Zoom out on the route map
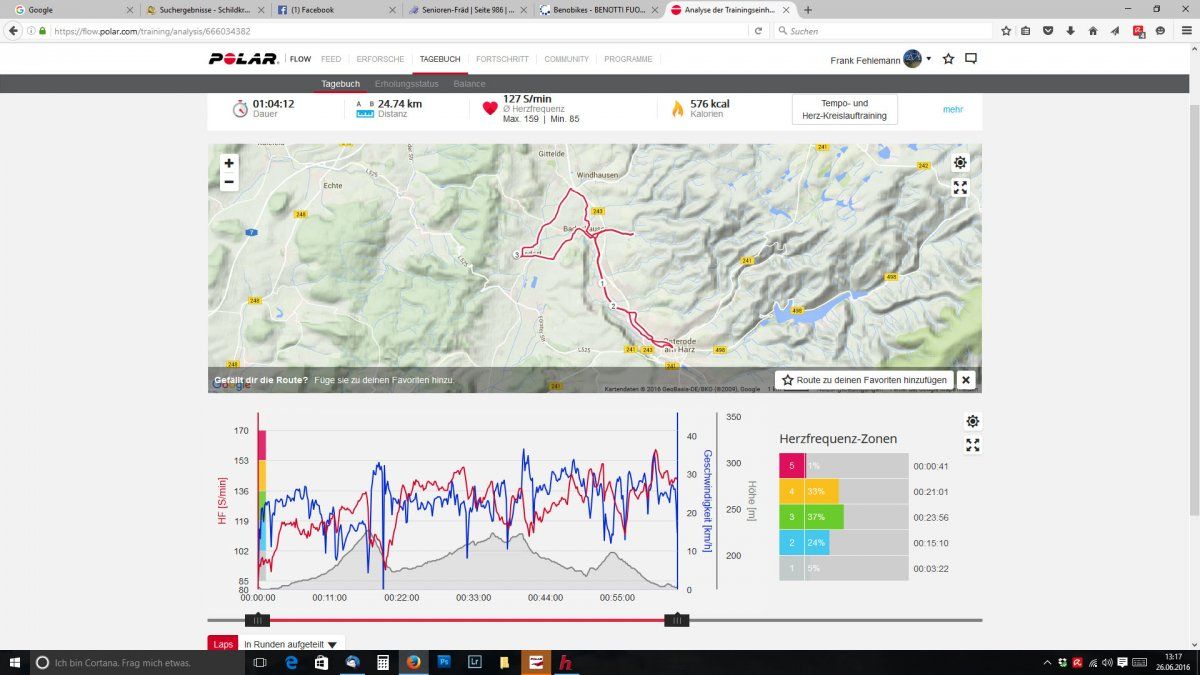The width and height of the screenshot is (1200, 675). pos(229,182)
